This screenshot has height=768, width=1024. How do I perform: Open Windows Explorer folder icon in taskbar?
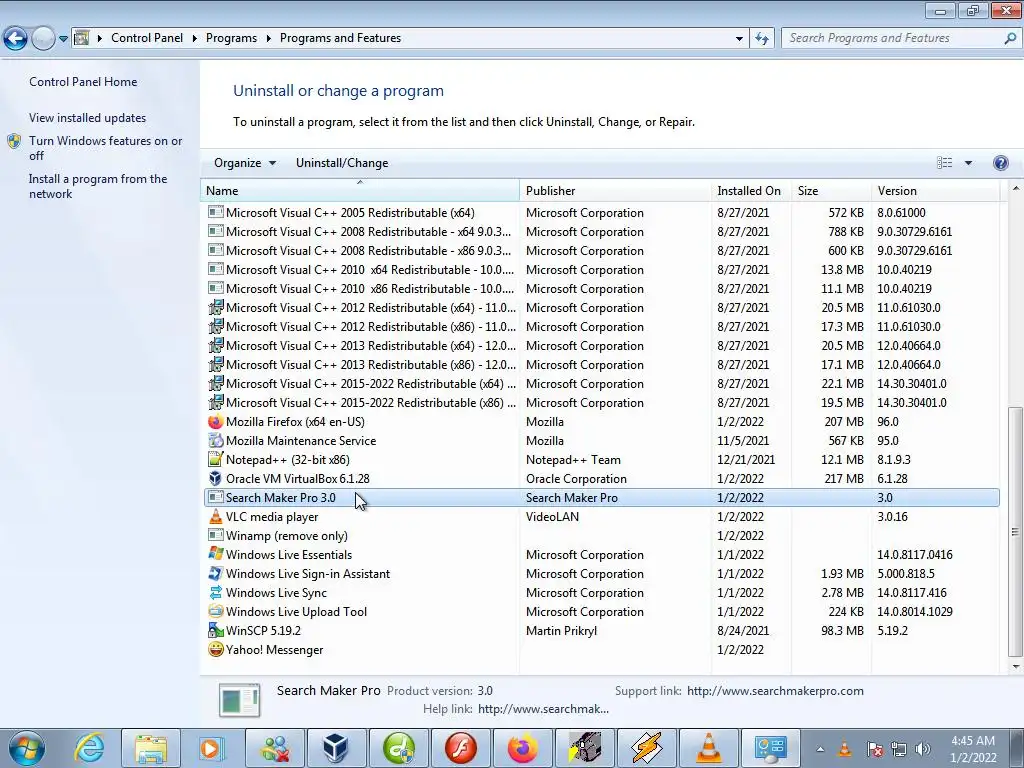point(152,748)
